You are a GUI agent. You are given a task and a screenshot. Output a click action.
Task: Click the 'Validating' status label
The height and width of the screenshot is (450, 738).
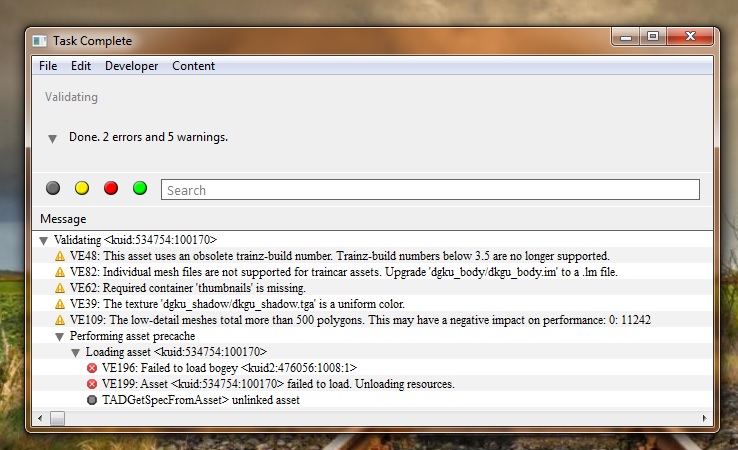click(x=71, y=97)
